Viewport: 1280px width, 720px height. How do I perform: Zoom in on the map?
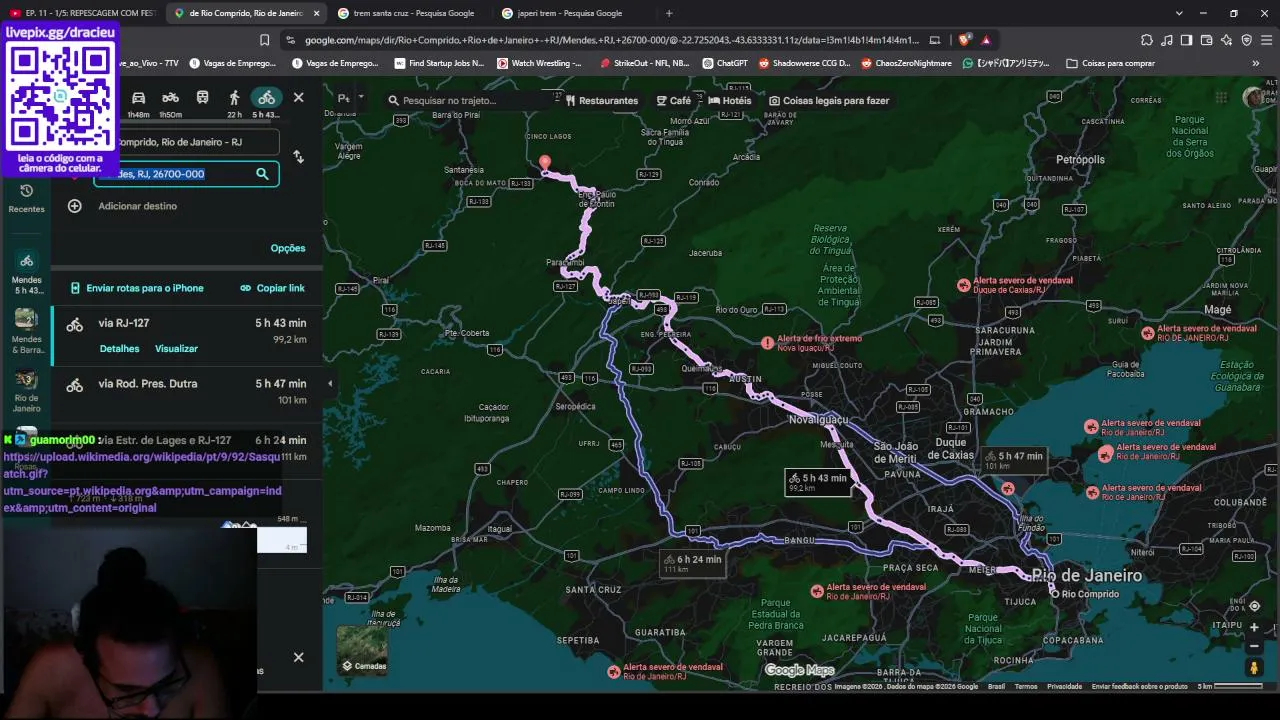pyautogui.click(x=1254, y=627)
